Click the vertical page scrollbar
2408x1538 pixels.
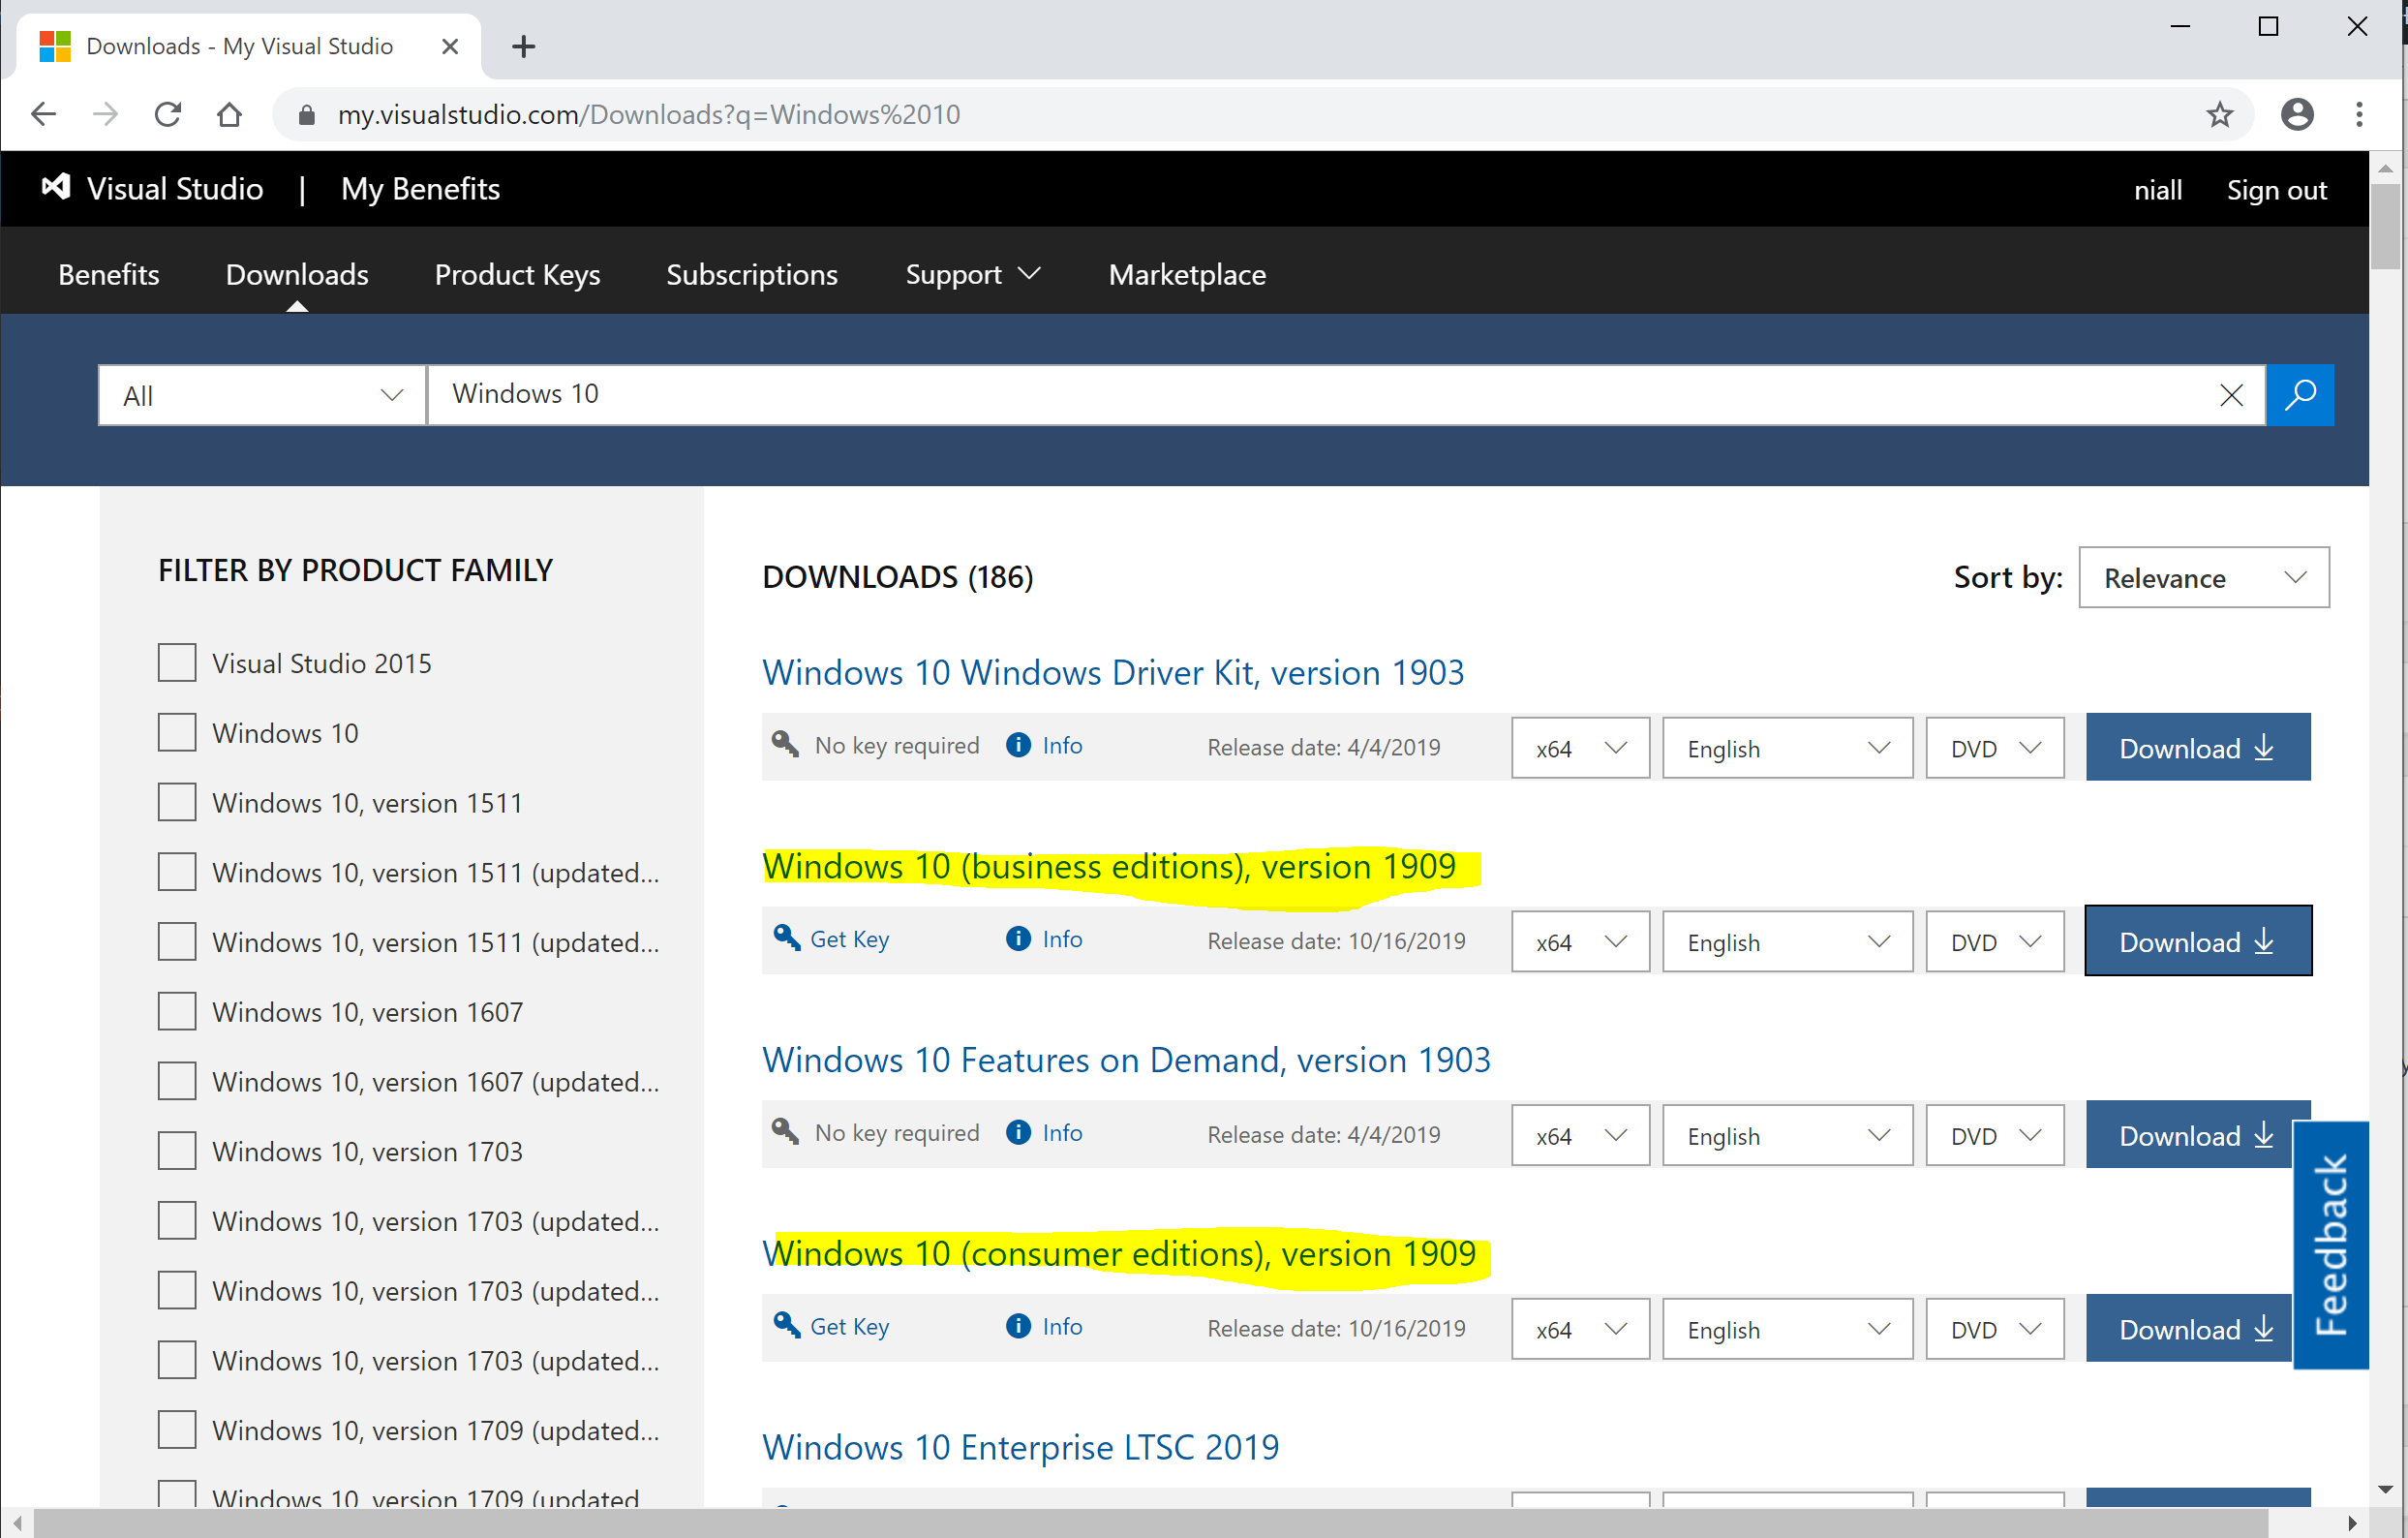click(x=2385, y=226)
